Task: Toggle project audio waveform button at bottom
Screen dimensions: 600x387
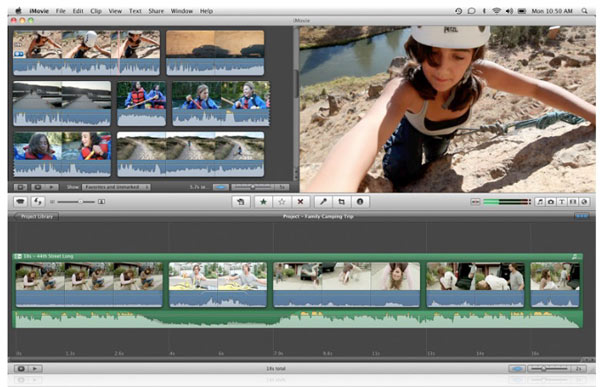Action: click(x=517, y=369)
